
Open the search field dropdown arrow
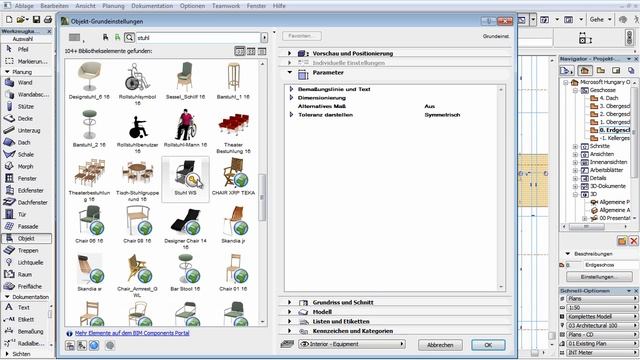(264, 38)
